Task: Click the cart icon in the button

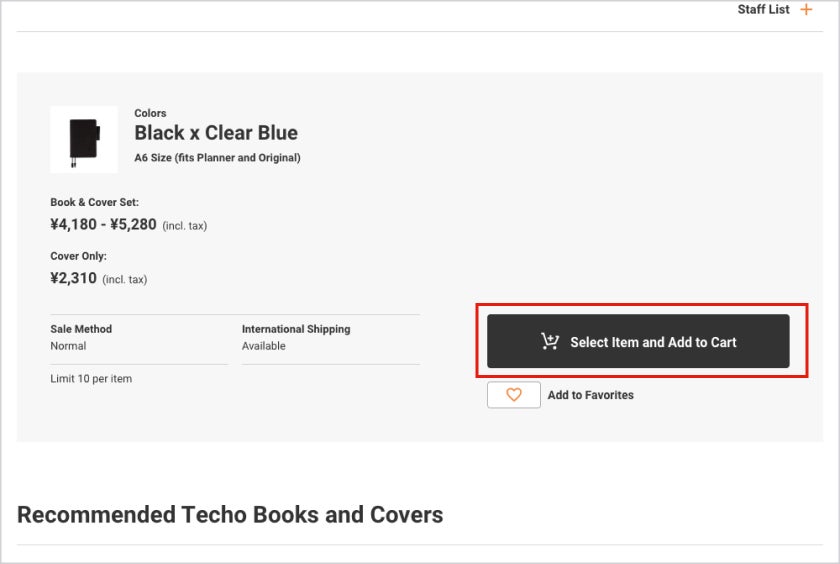Action: pos(550,342)
